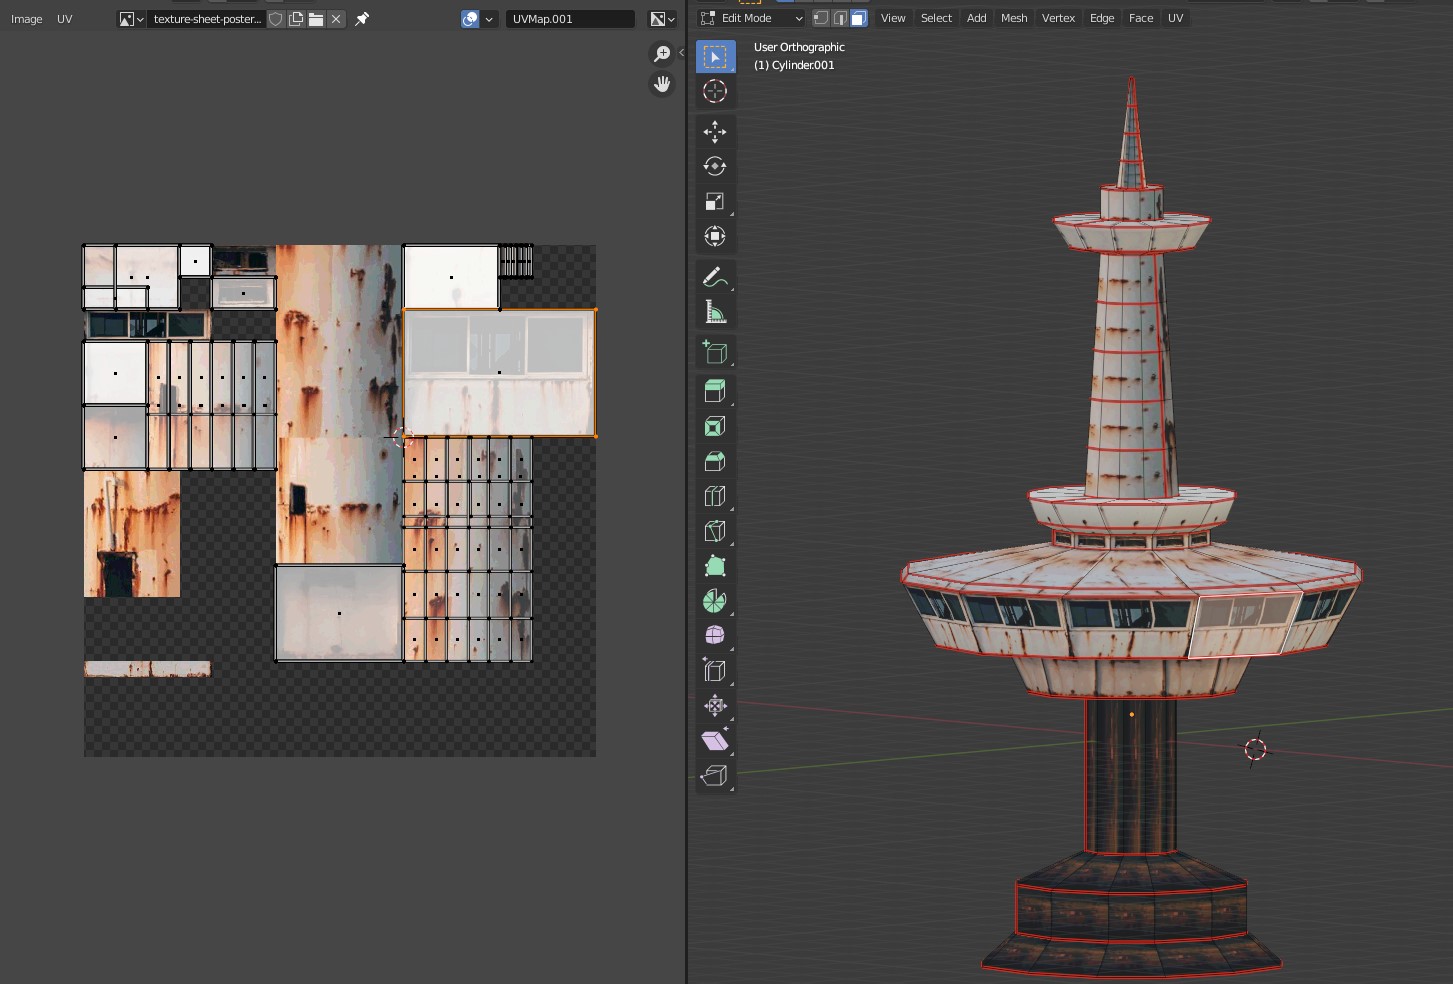Activate the Loop Cut tool

point(714,497)
